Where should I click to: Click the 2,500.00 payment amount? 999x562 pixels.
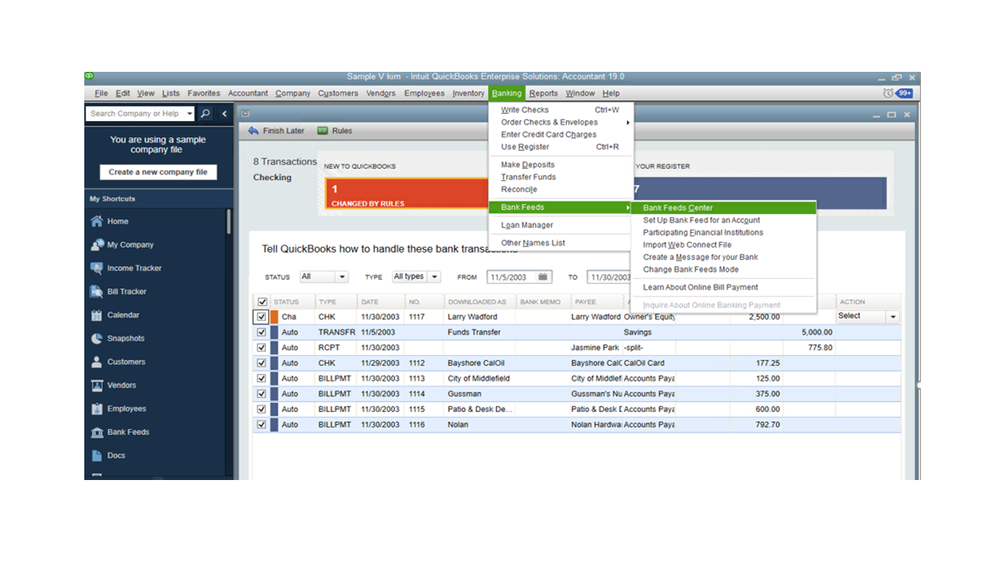pos(764,317)
